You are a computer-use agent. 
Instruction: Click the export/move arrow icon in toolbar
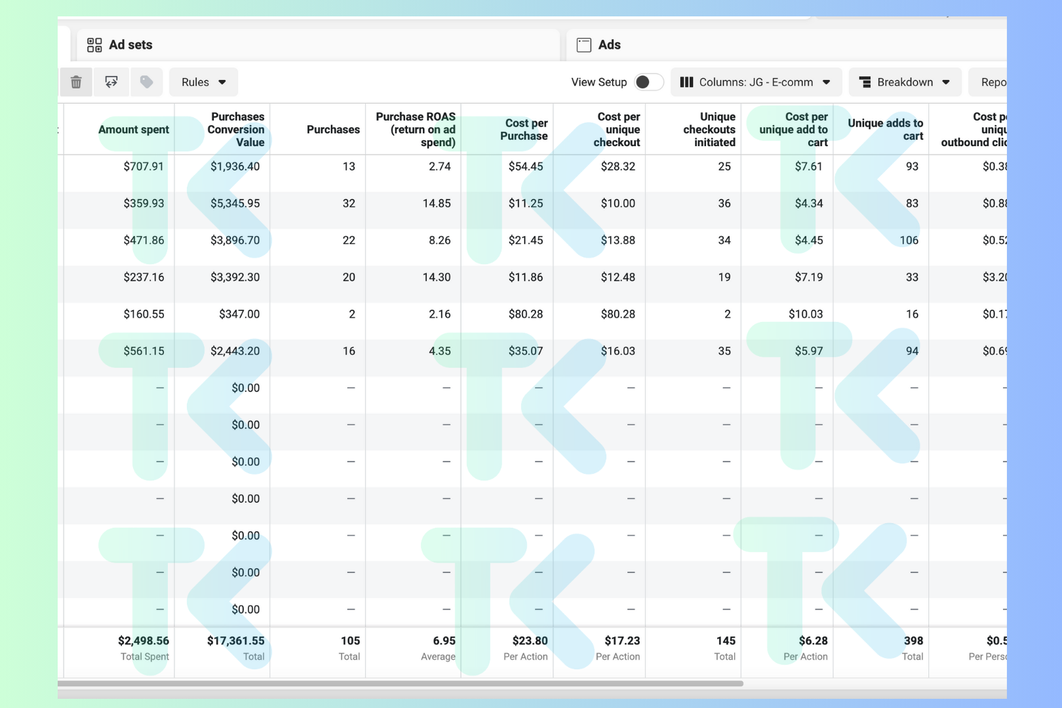pyautogui.click(x=111, y=82)
